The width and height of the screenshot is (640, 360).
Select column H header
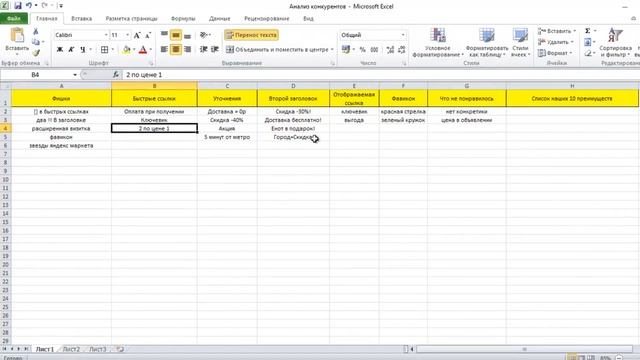coord(572,86)
